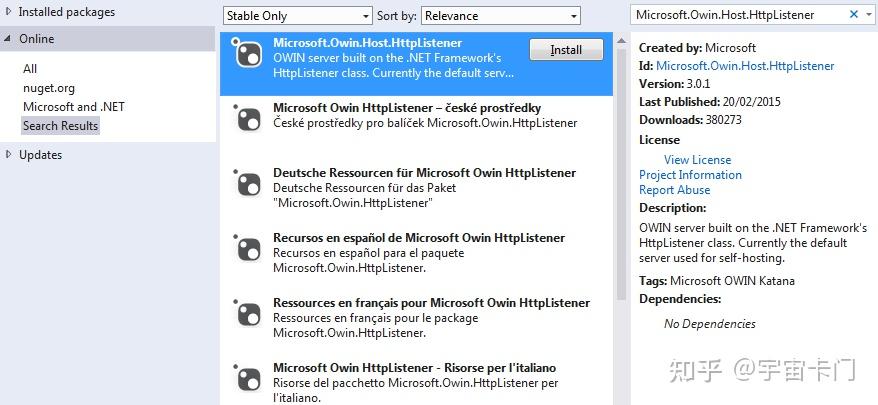Screen dimensions: 878x405
Task: Open the Project Information link
Action: (x=690, y=175)
